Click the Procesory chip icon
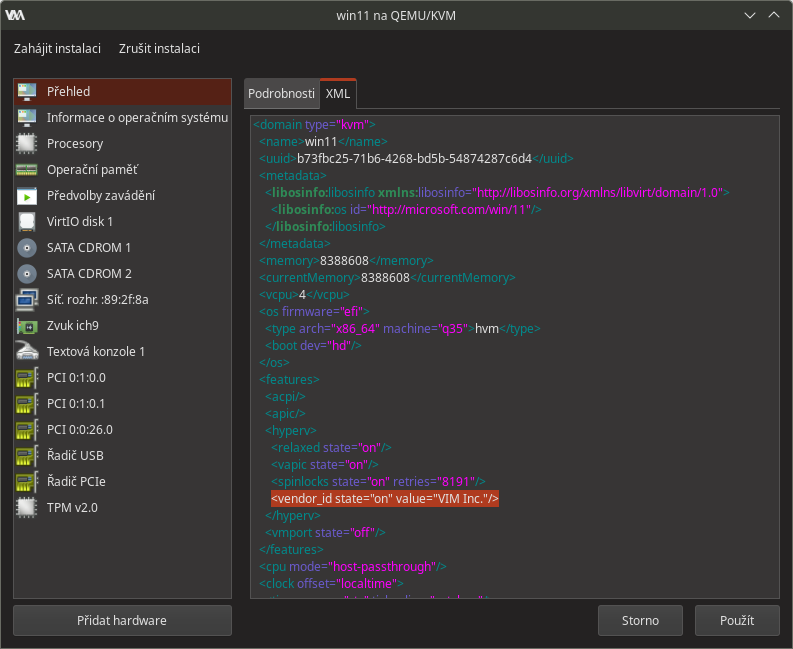 tap(27, 144)
